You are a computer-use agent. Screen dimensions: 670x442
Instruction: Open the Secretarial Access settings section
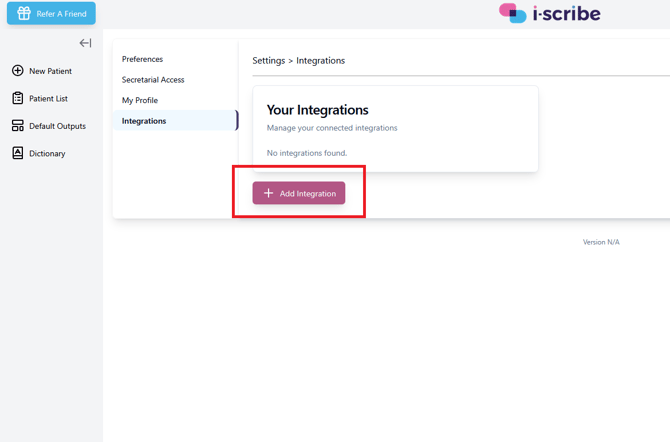coord(153,80)
